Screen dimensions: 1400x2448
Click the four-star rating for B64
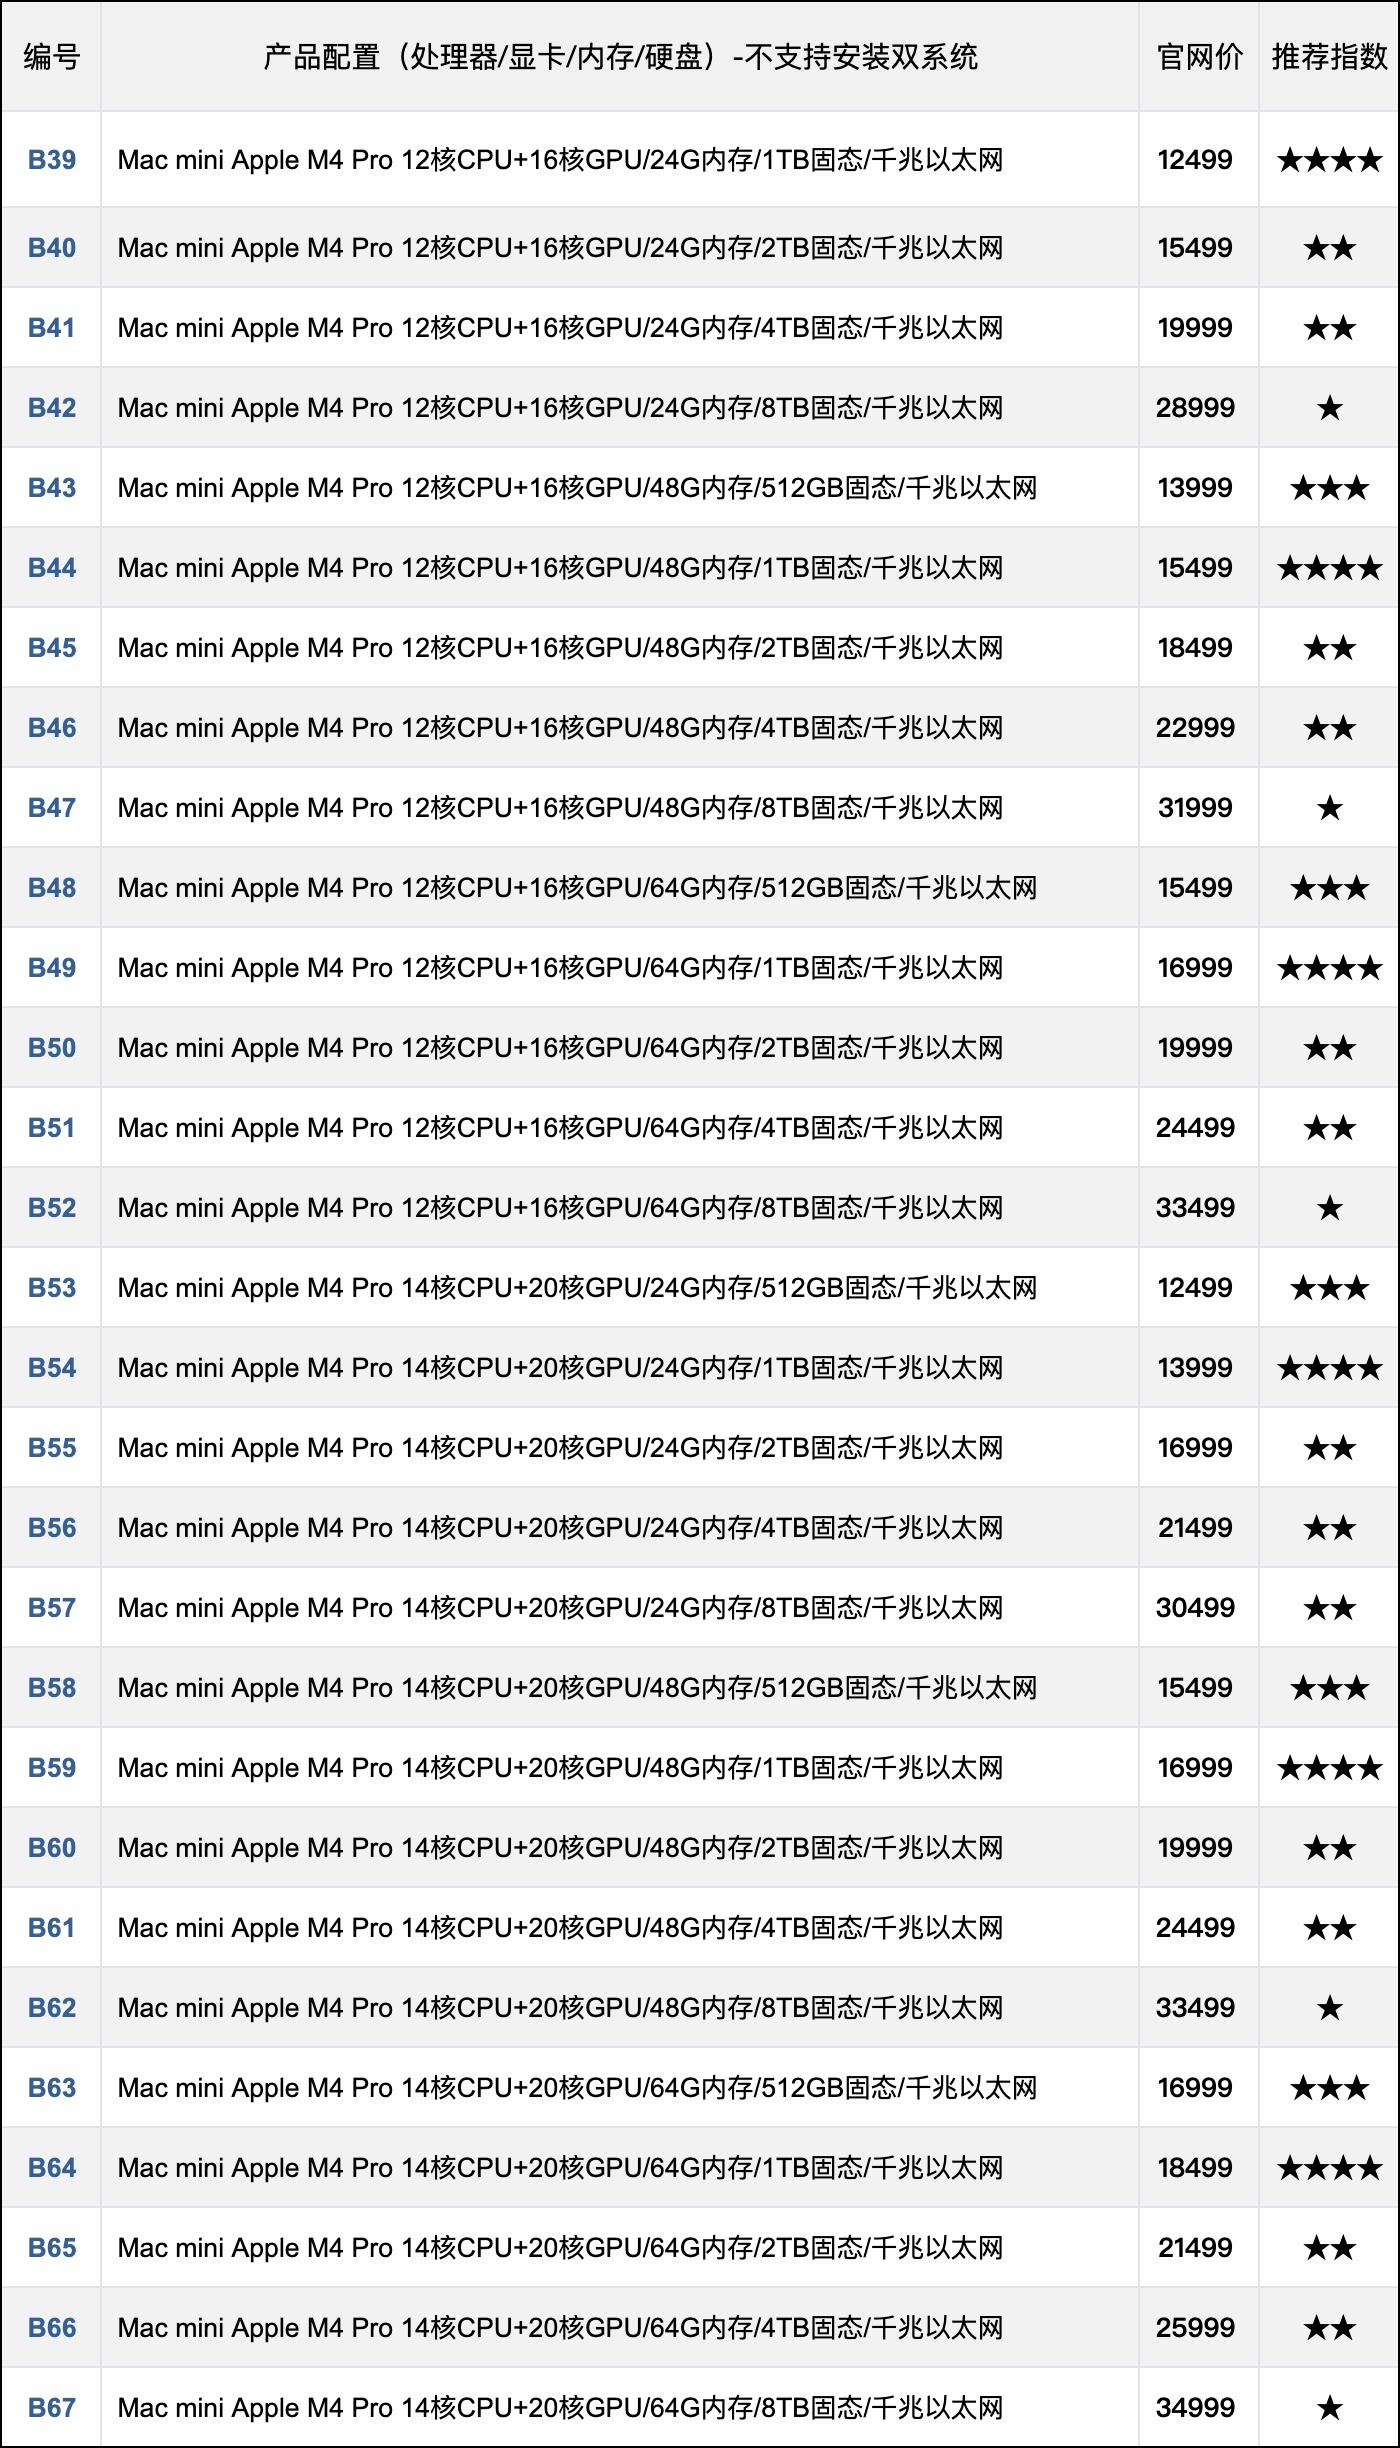coord(1329,2168)
